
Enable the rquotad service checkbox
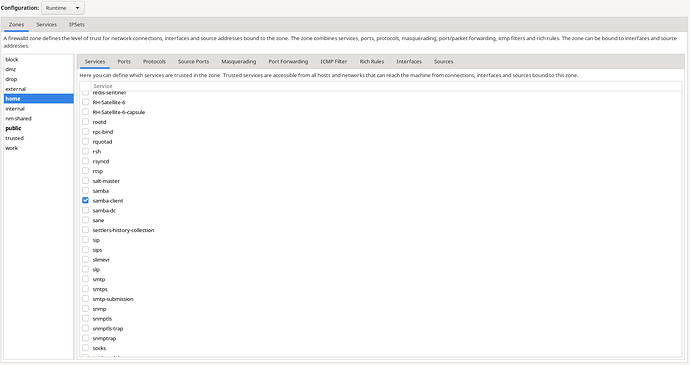(85, 141)
